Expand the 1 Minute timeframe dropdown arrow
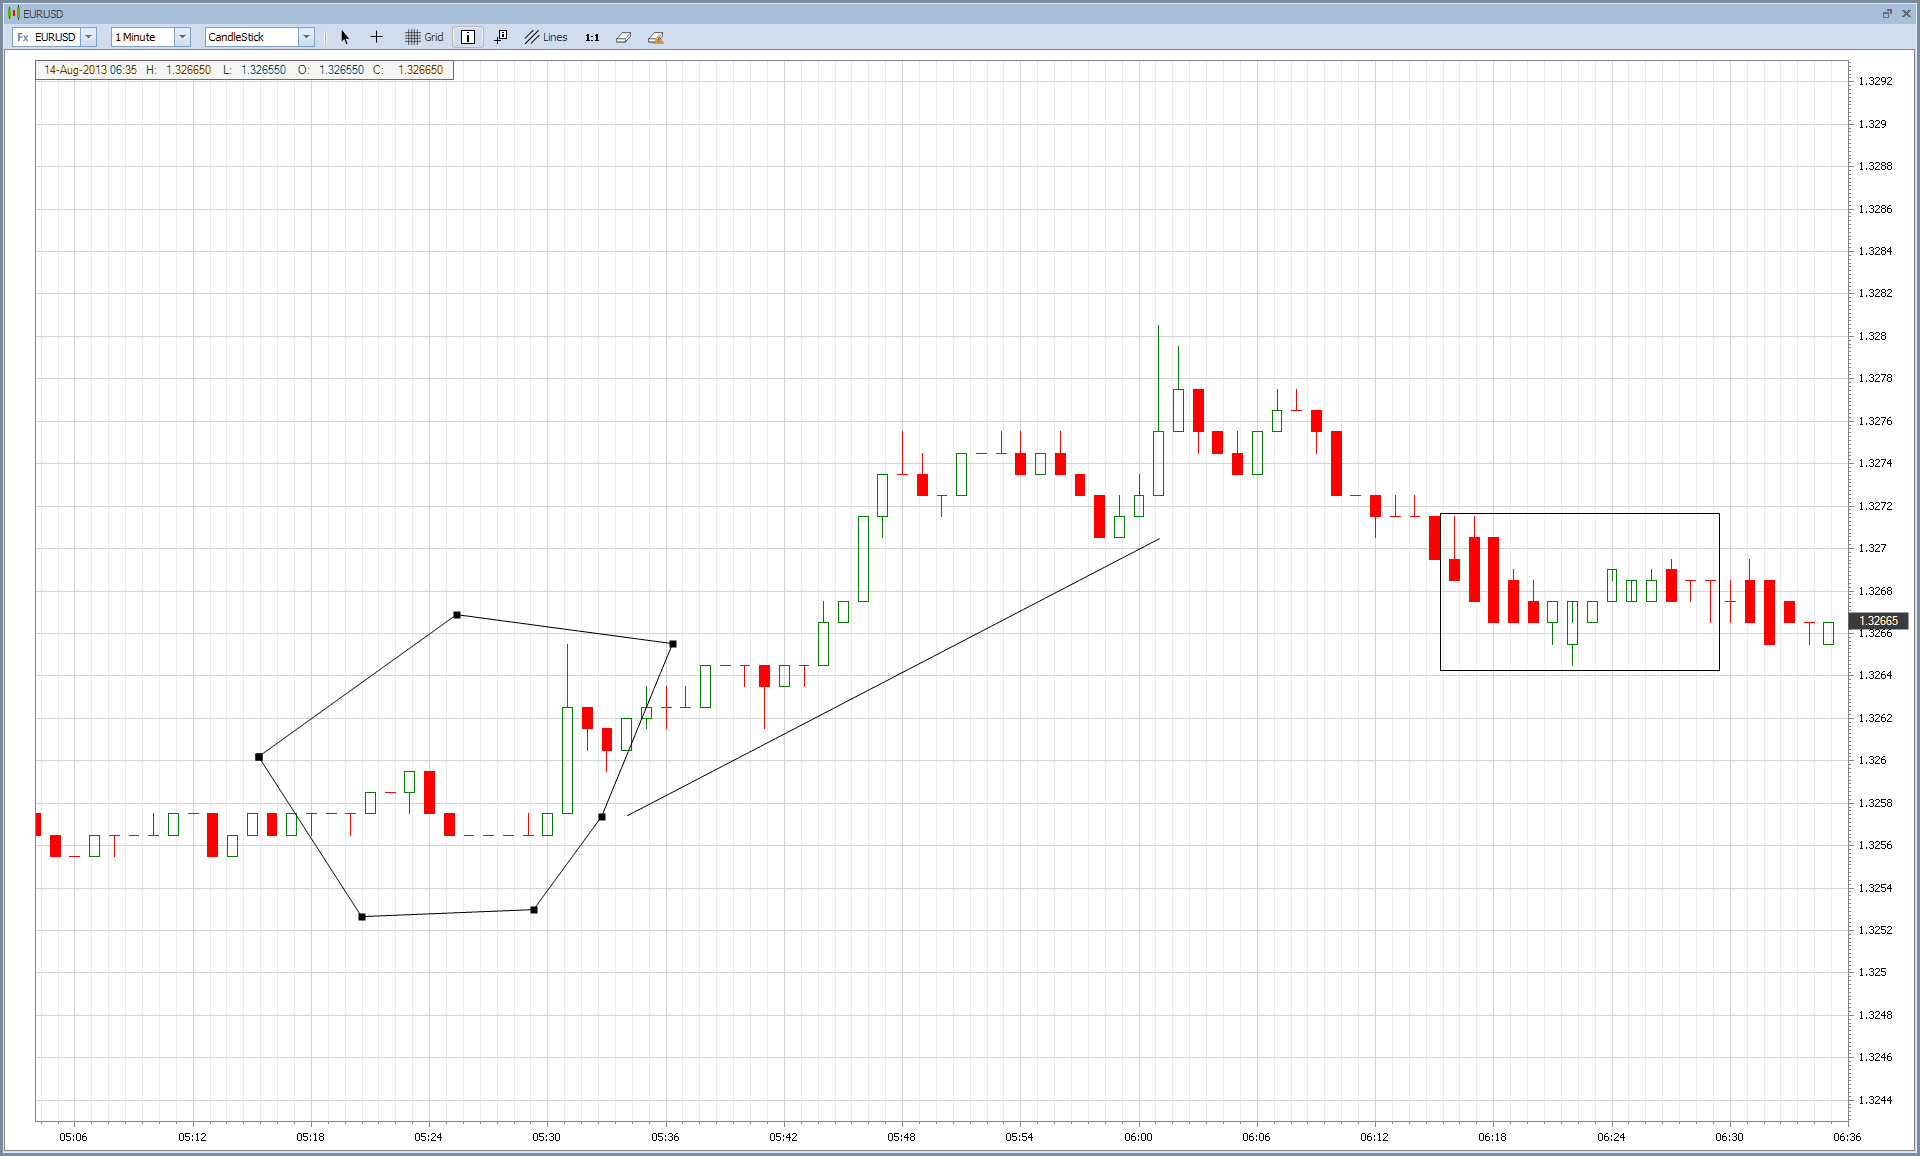1920x1156 pixels. click(182, 37)
